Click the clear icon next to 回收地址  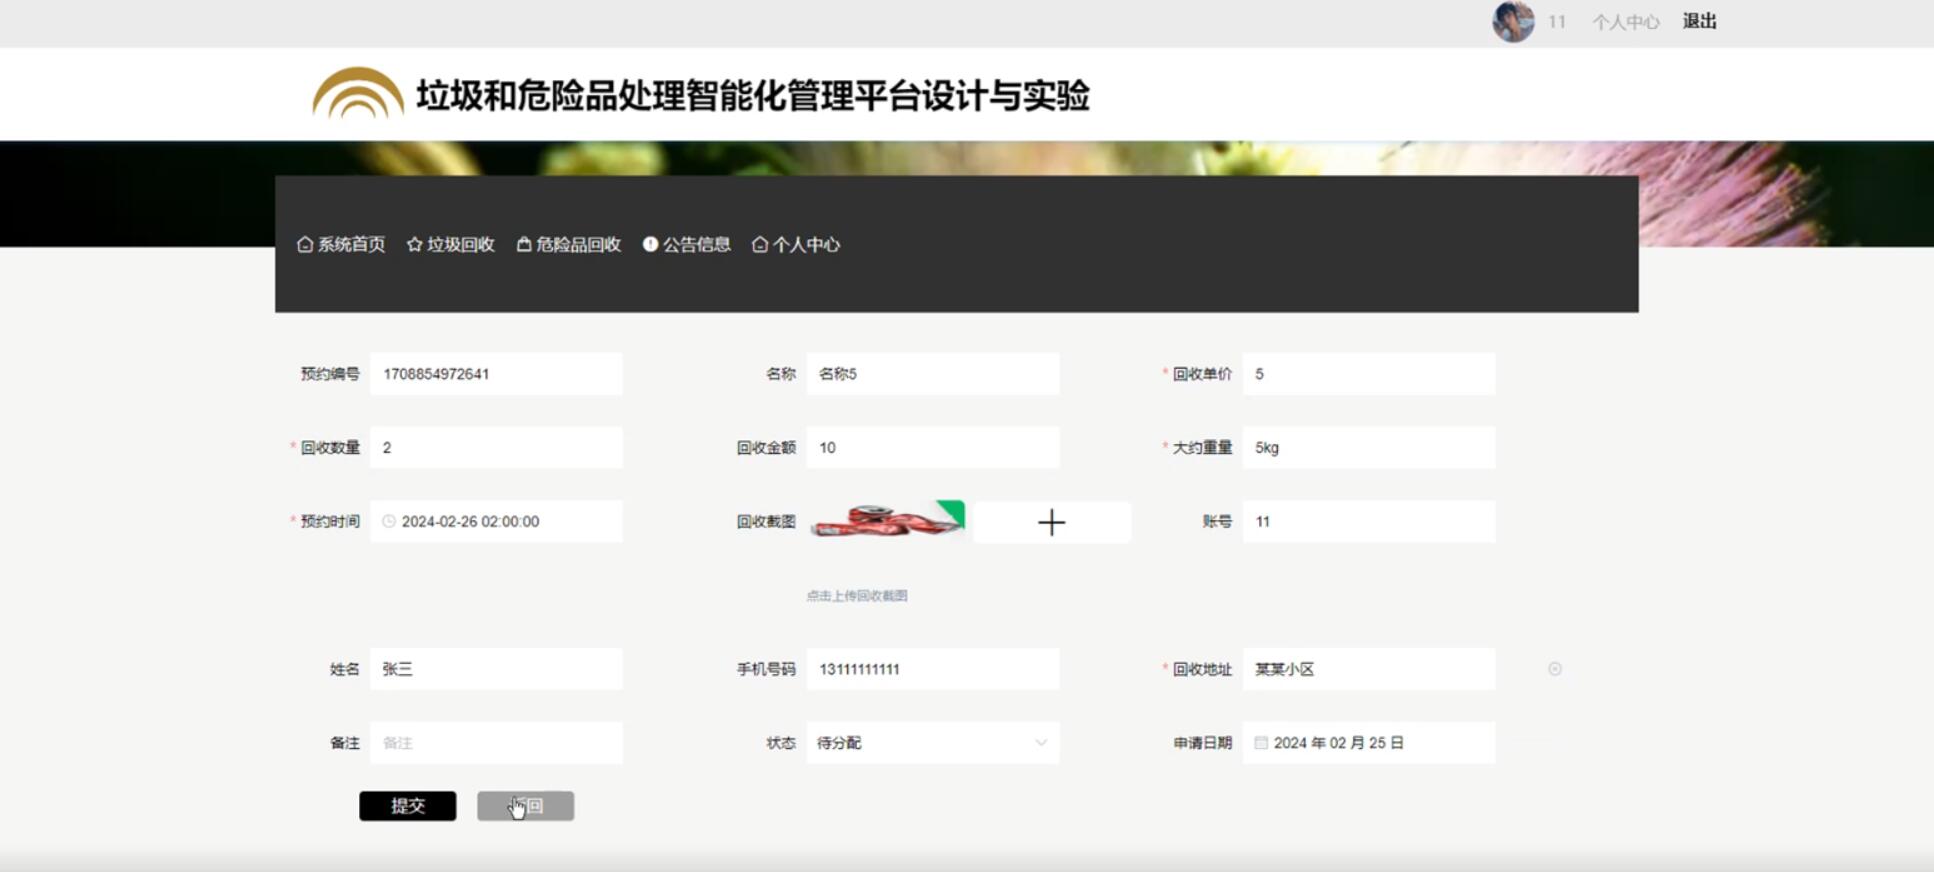tap(1555, 669)
